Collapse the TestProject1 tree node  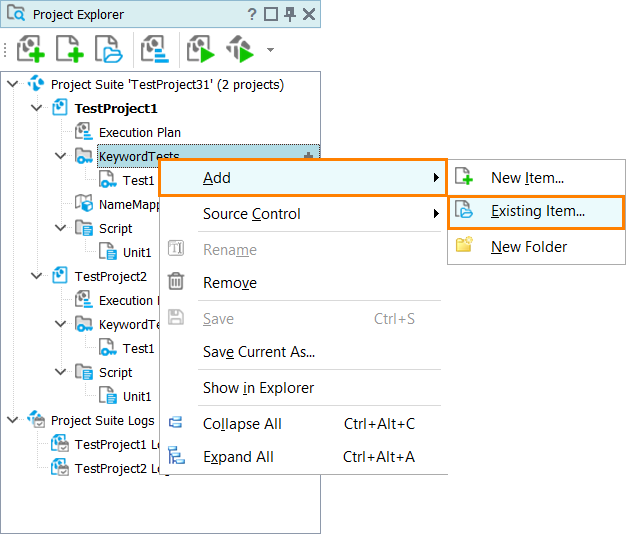point(37,108)
